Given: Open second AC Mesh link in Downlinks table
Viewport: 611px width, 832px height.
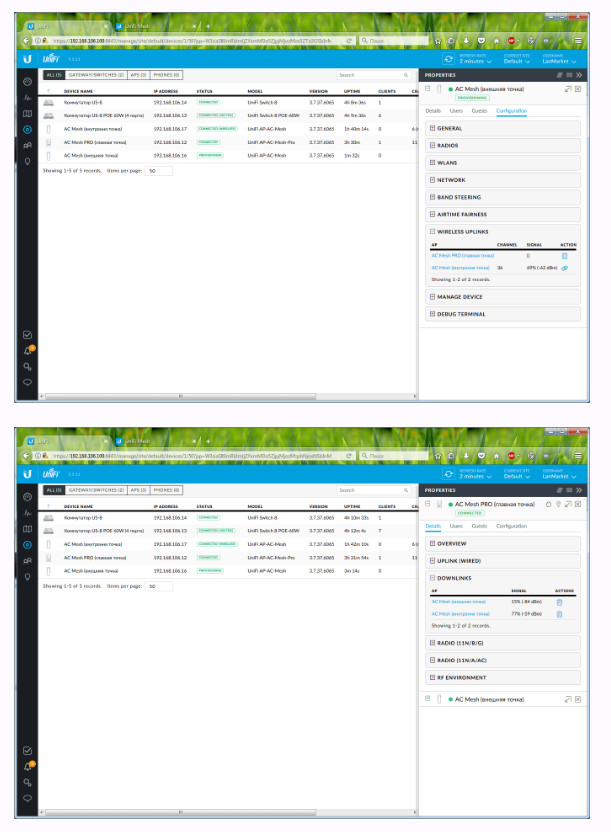Looking at the screenshot, I should click(x=460, y=614).
